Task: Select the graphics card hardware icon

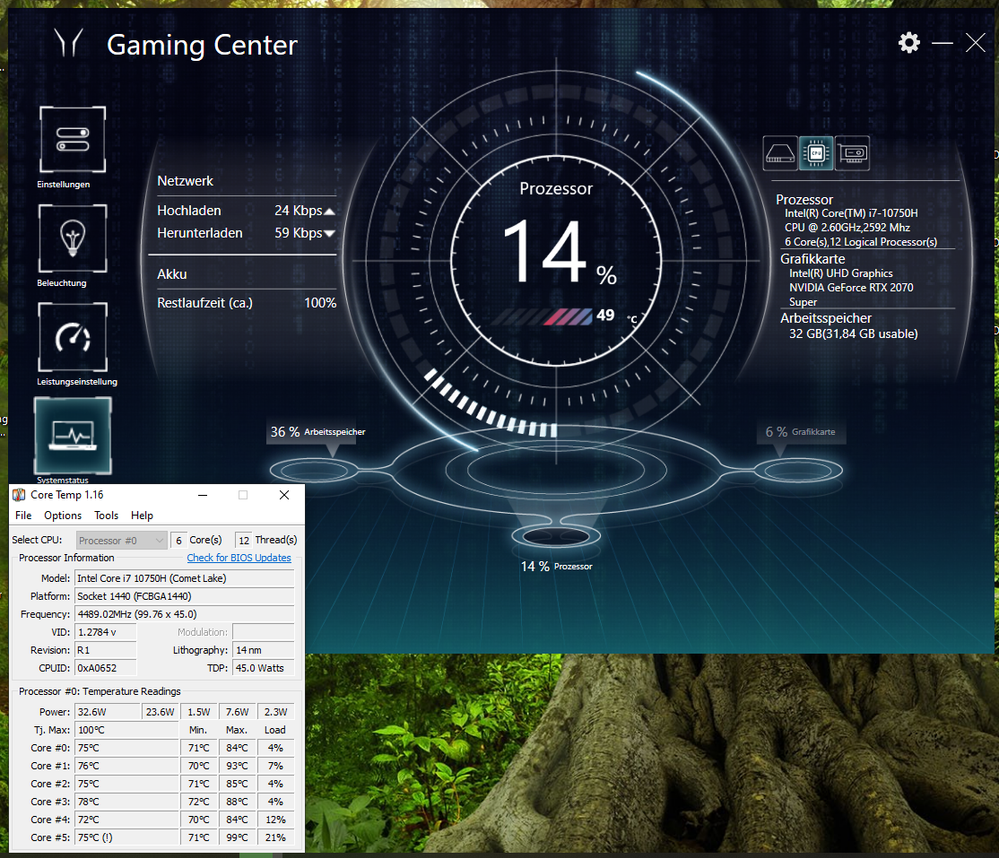Action: click(x=852, y=153)
